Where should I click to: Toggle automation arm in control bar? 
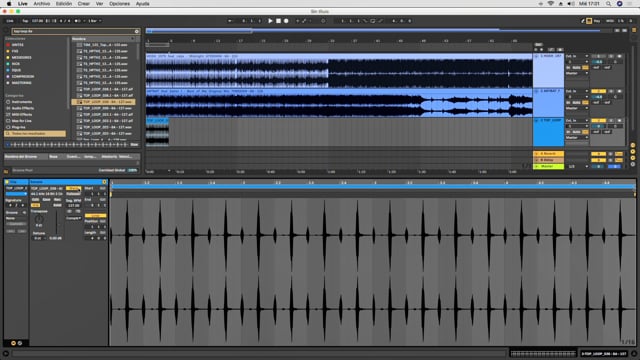[304, 21]
